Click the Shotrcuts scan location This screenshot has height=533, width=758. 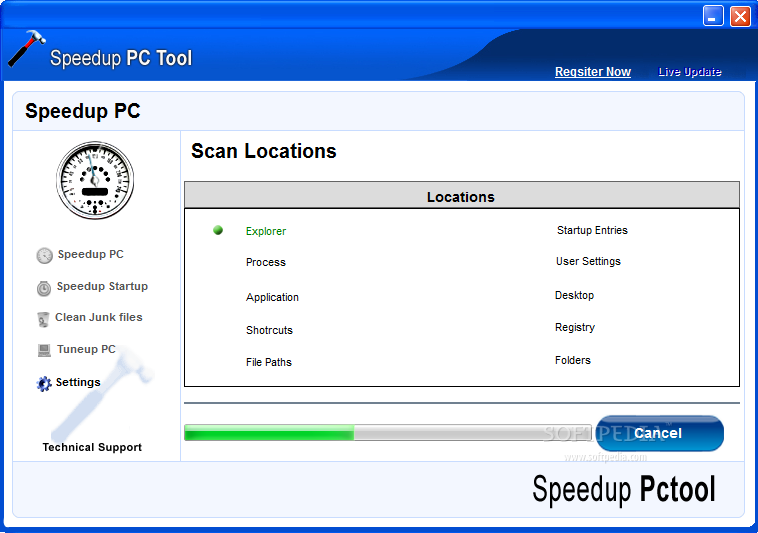point(269,330)
